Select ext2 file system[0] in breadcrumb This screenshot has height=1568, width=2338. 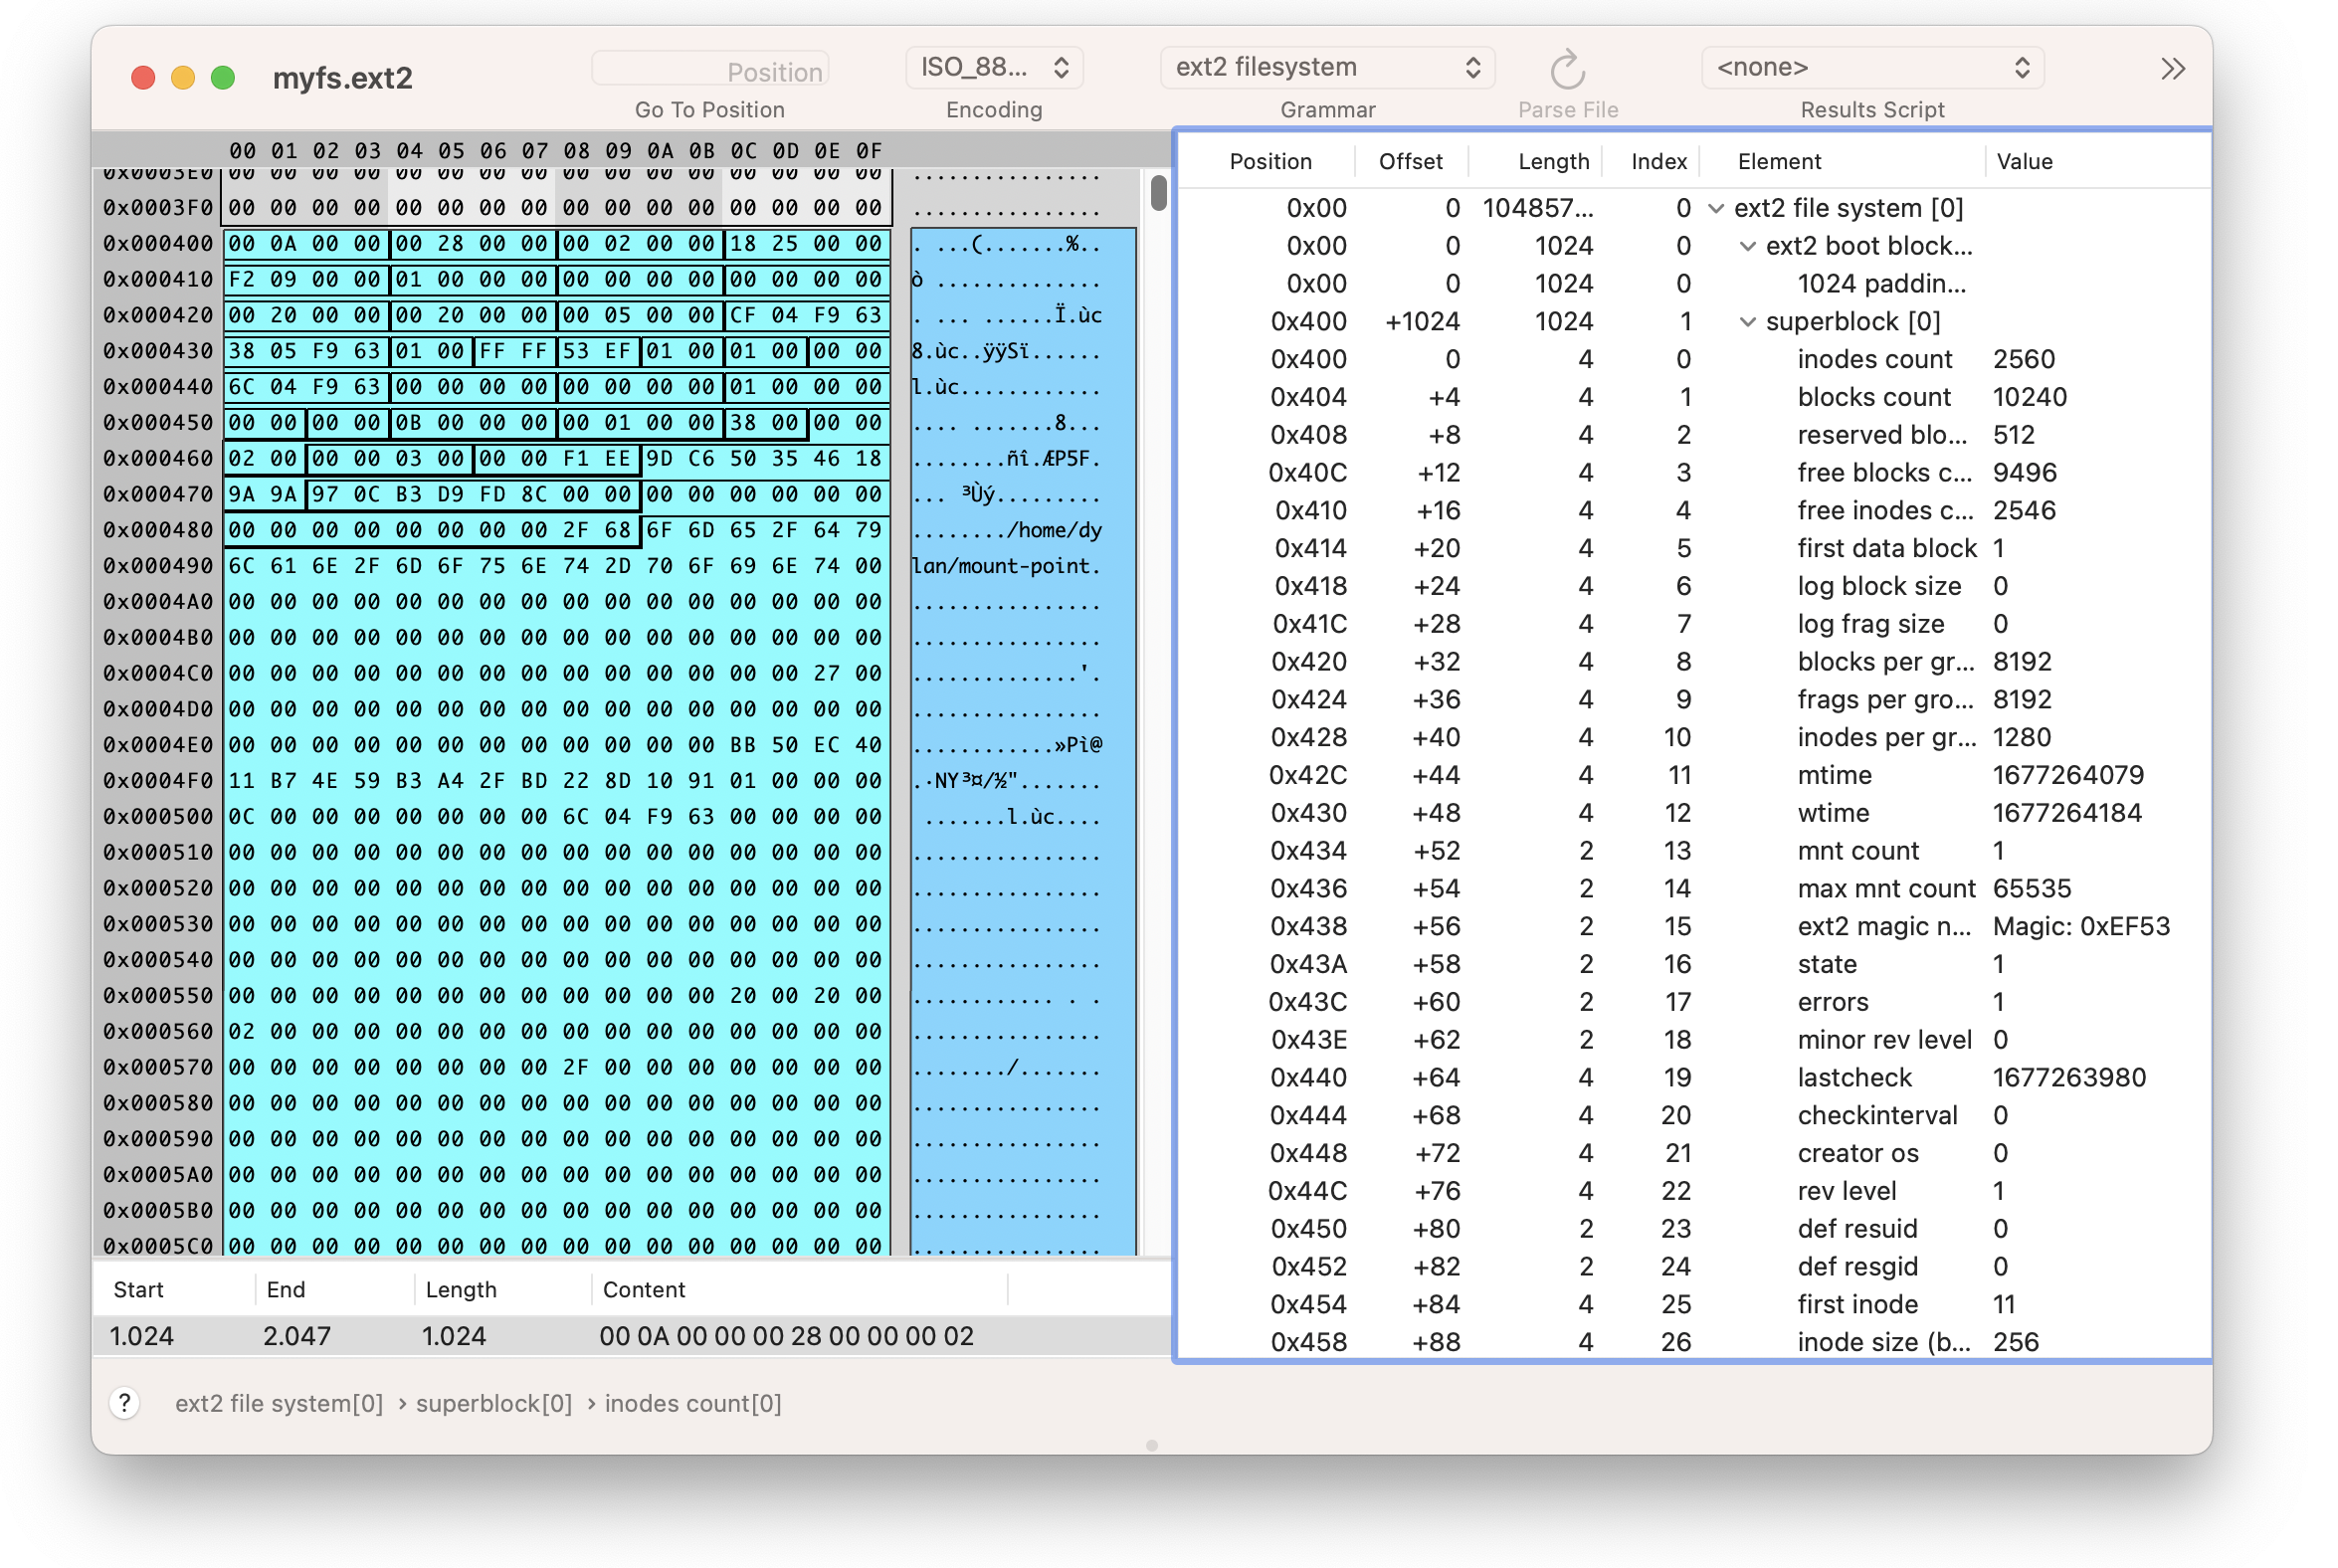pos(279,1403)
